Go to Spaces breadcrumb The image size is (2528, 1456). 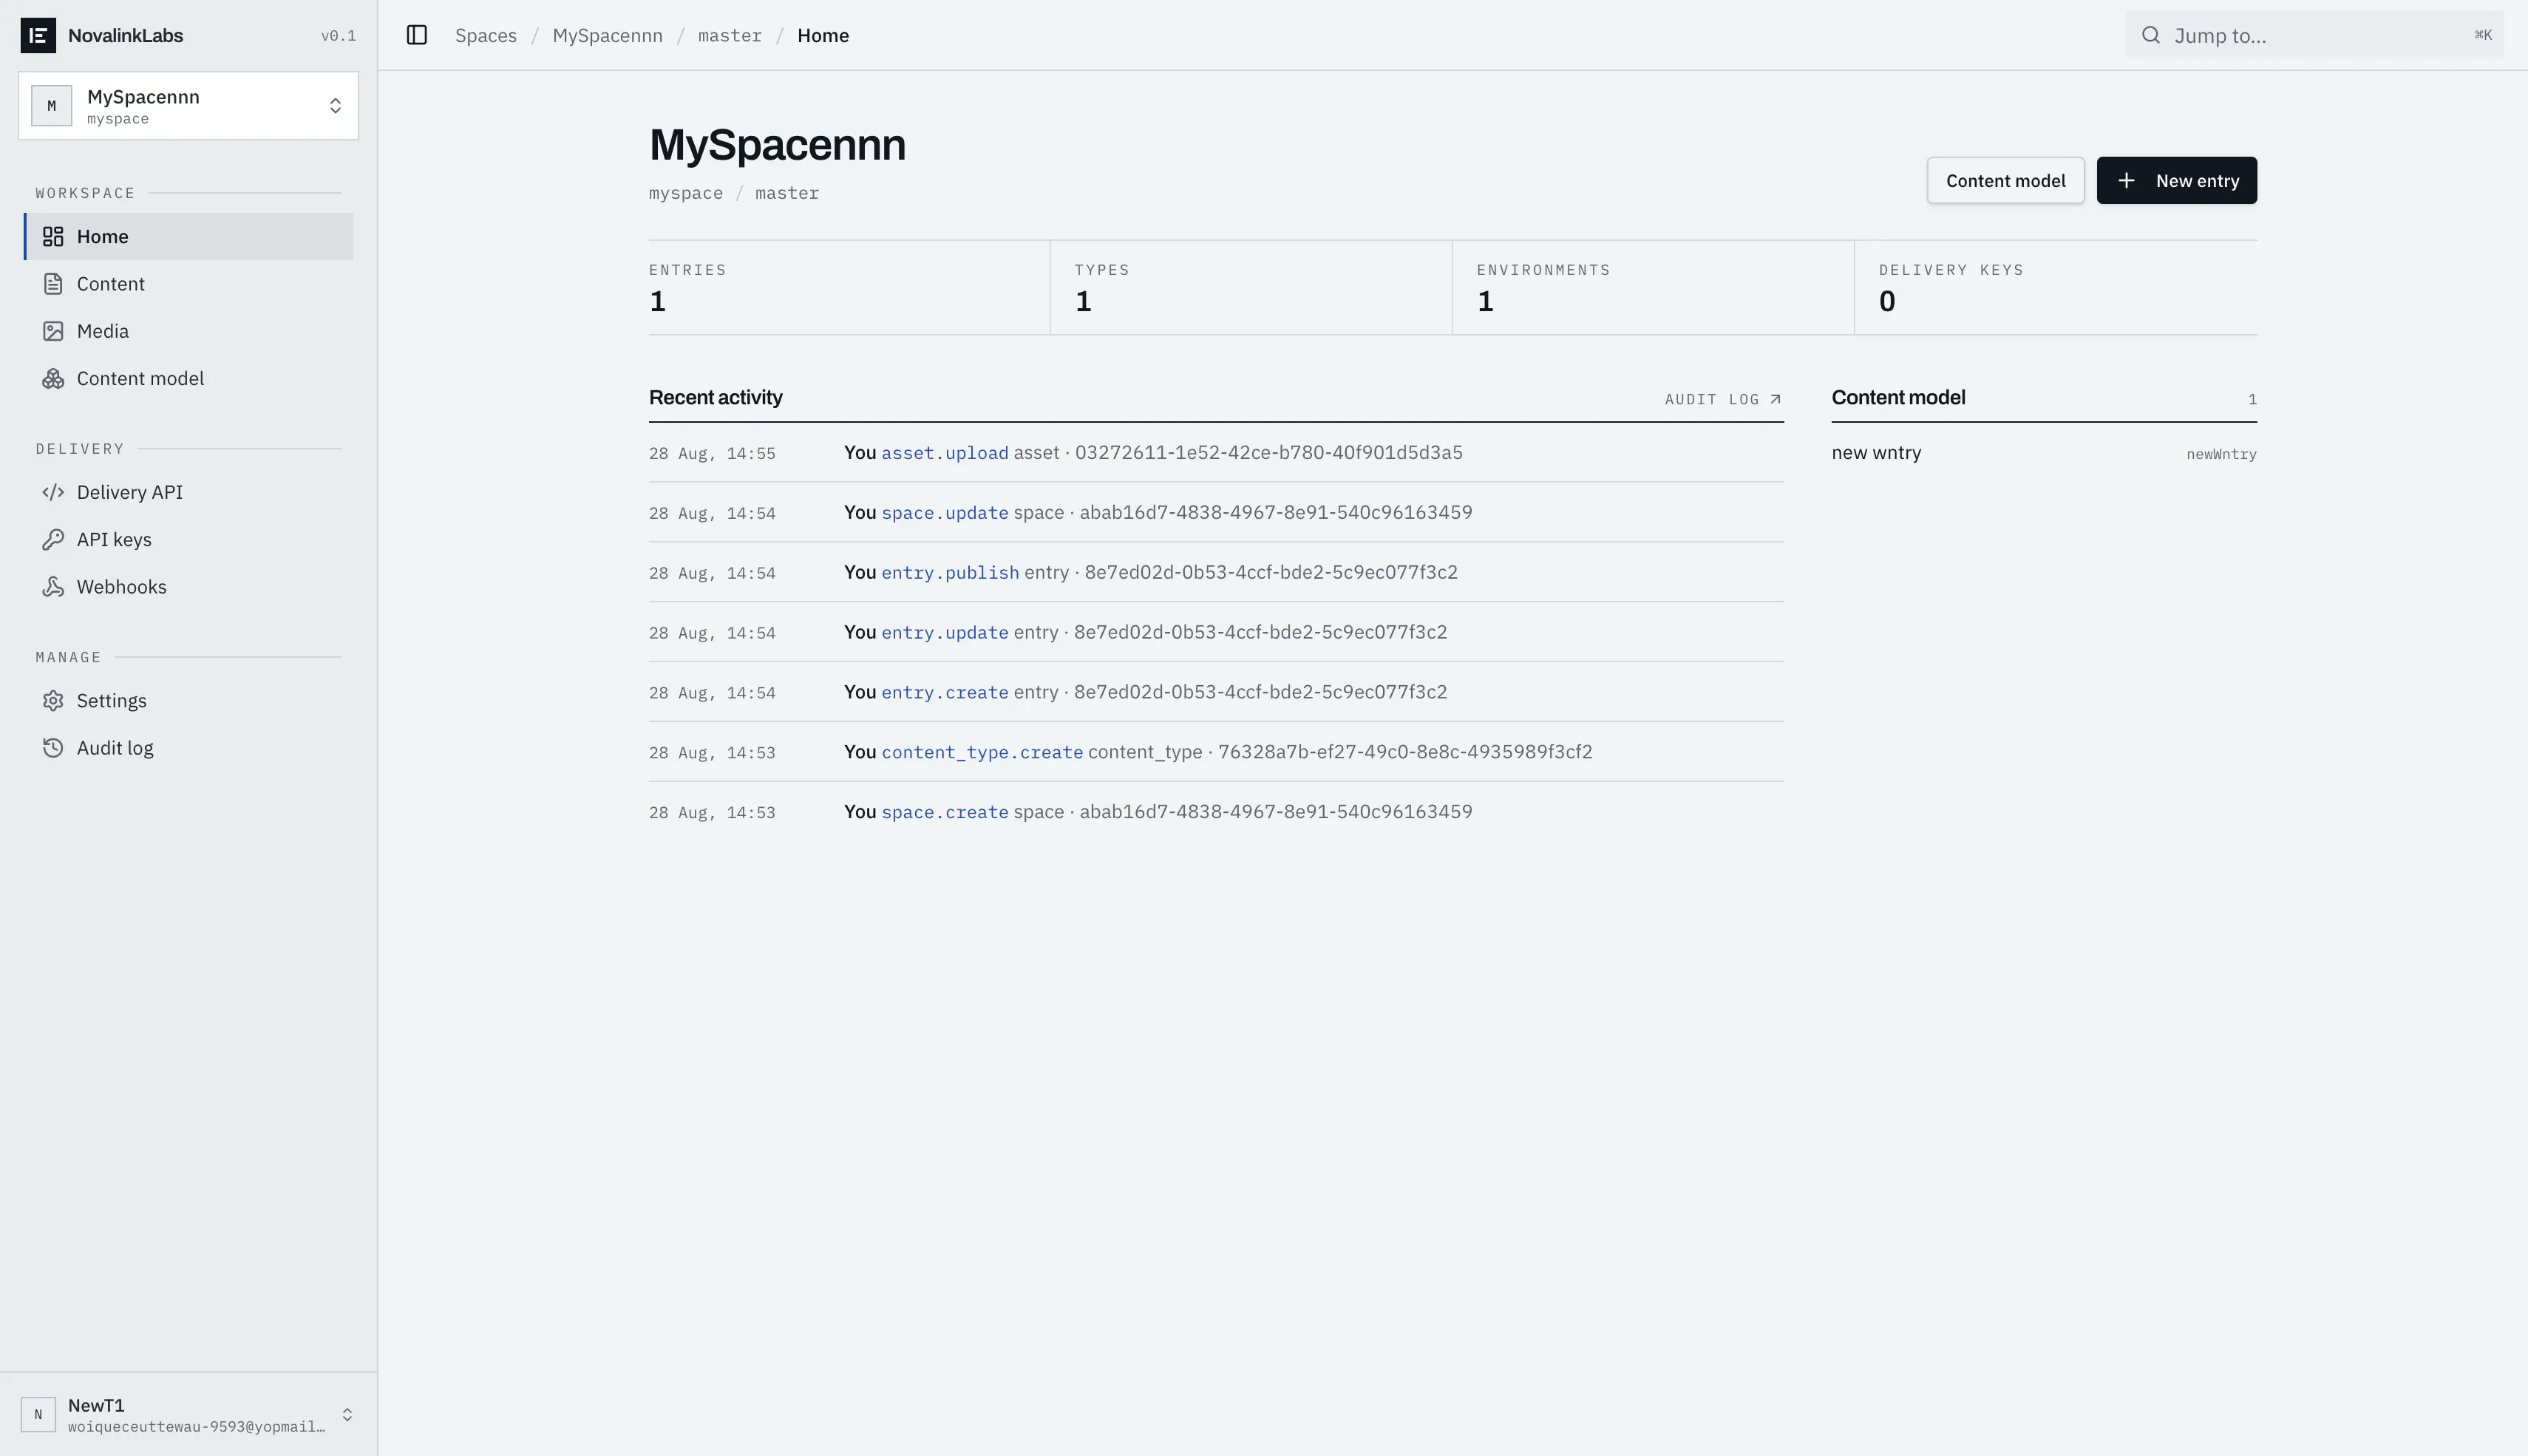pyautogui.click(x=486, y=35)
